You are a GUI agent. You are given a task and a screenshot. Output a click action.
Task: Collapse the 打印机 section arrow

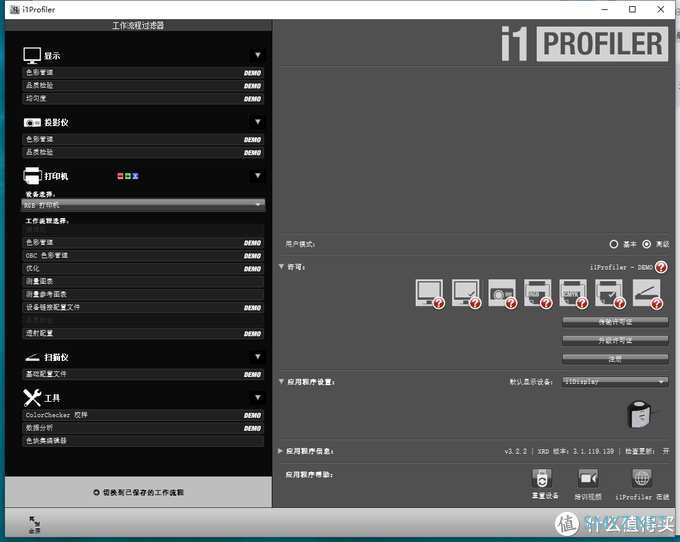point(258,176)
